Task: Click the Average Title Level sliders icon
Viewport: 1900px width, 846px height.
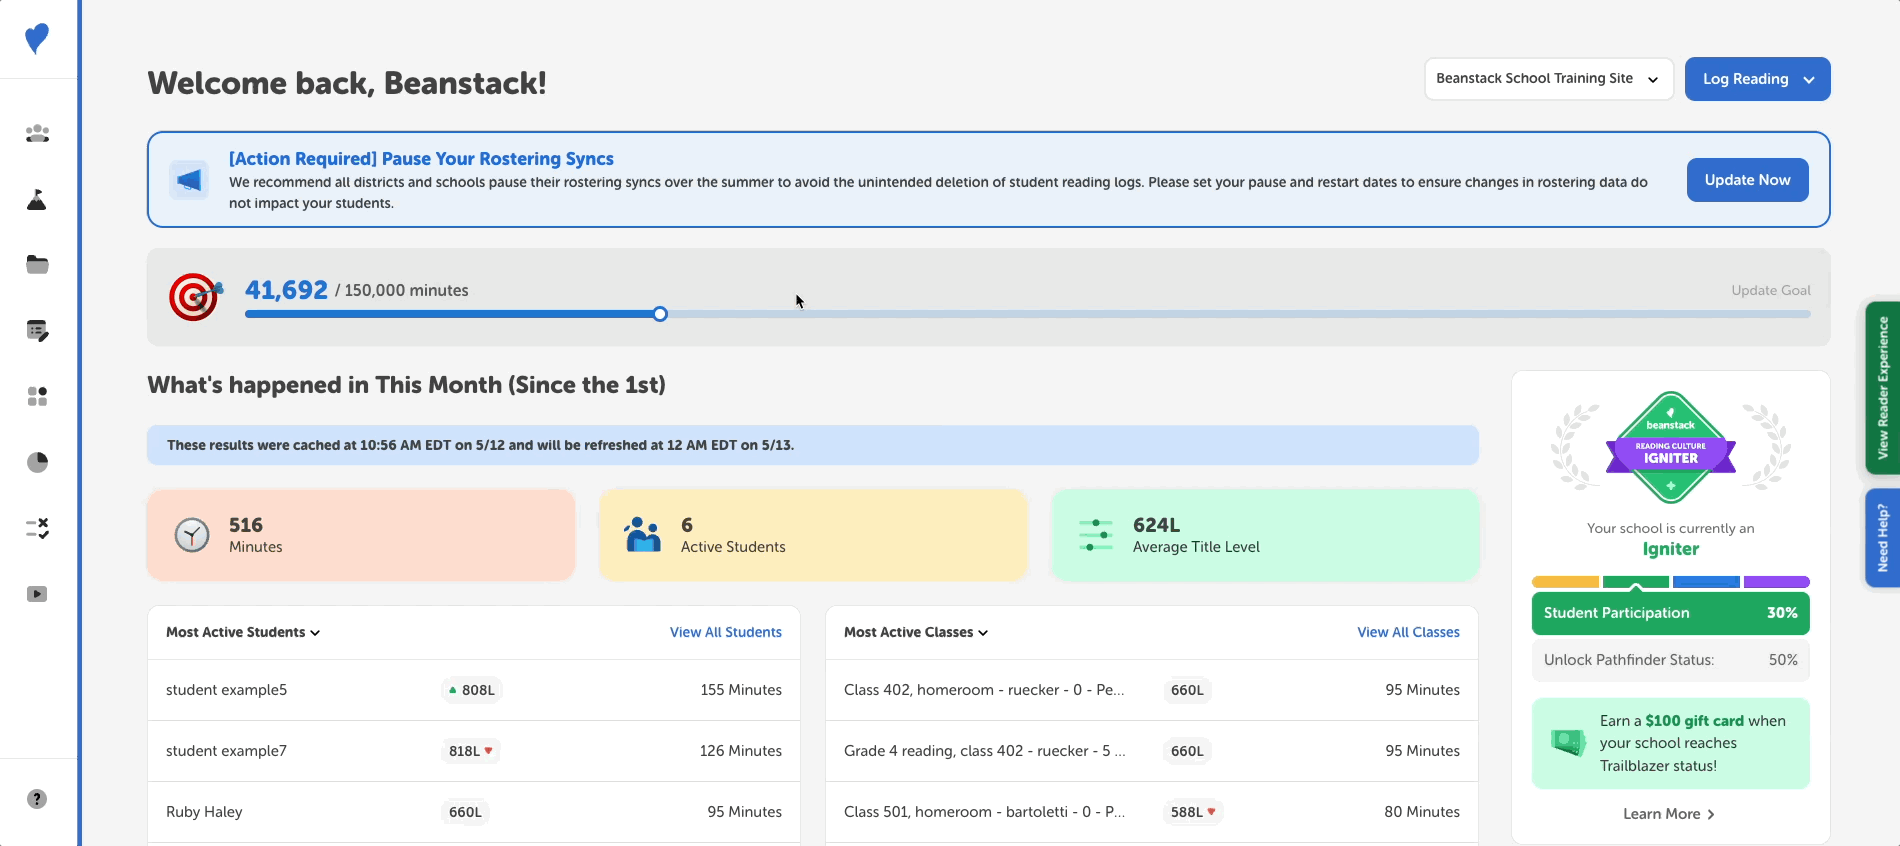Action: pyautogui.click(x=1096, y=535)
